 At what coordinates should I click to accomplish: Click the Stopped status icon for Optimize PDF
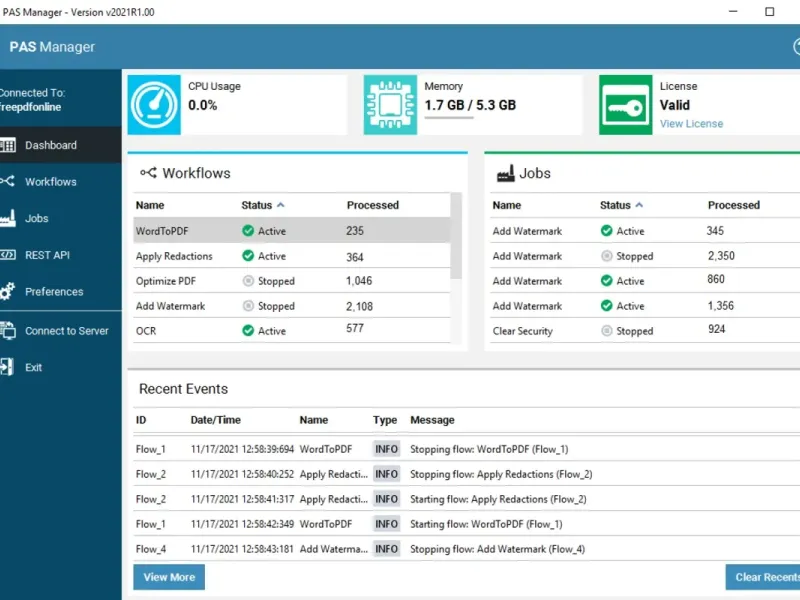coord(248,281)
